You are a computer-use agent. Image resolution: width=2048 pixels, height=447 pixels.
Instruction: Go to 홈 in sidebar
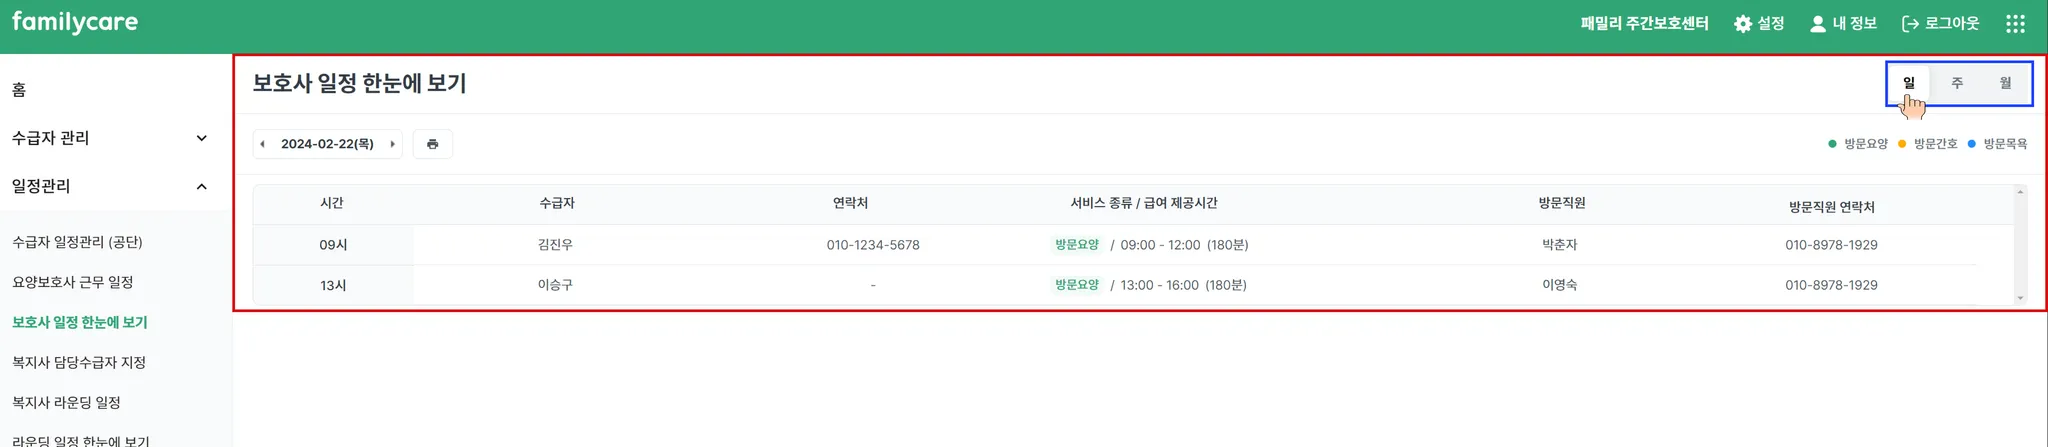(19, 90)
